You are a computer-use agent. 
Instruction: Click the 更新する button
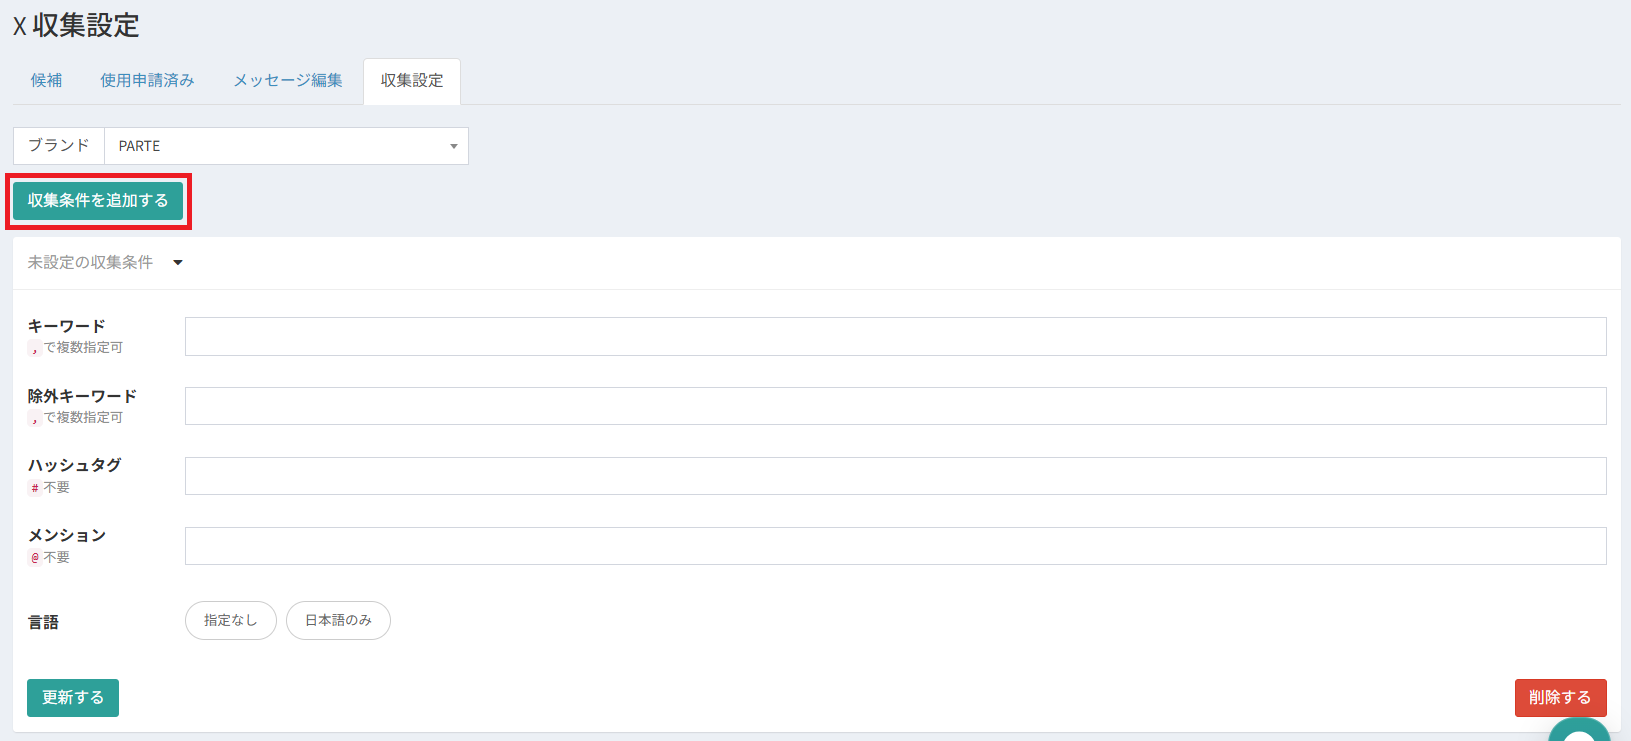click(73, 698)
